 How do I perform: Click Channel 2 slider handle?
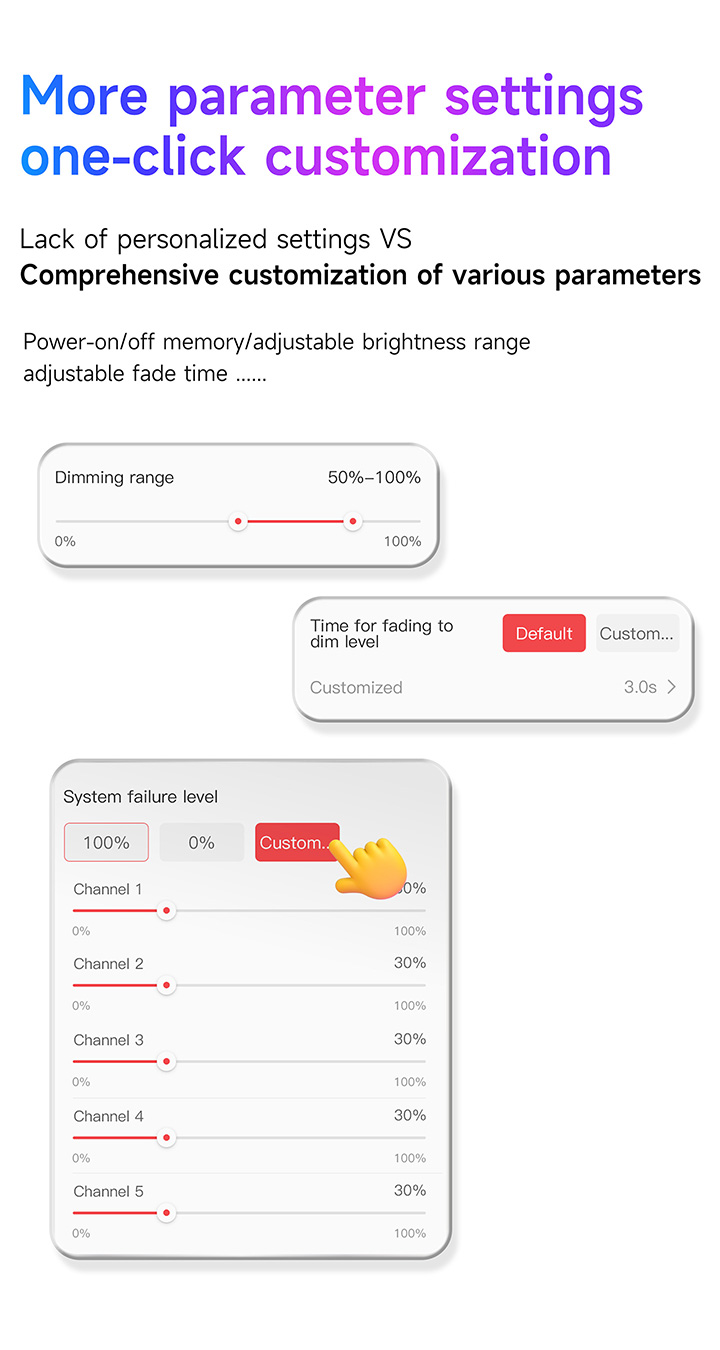pos(167,986)
